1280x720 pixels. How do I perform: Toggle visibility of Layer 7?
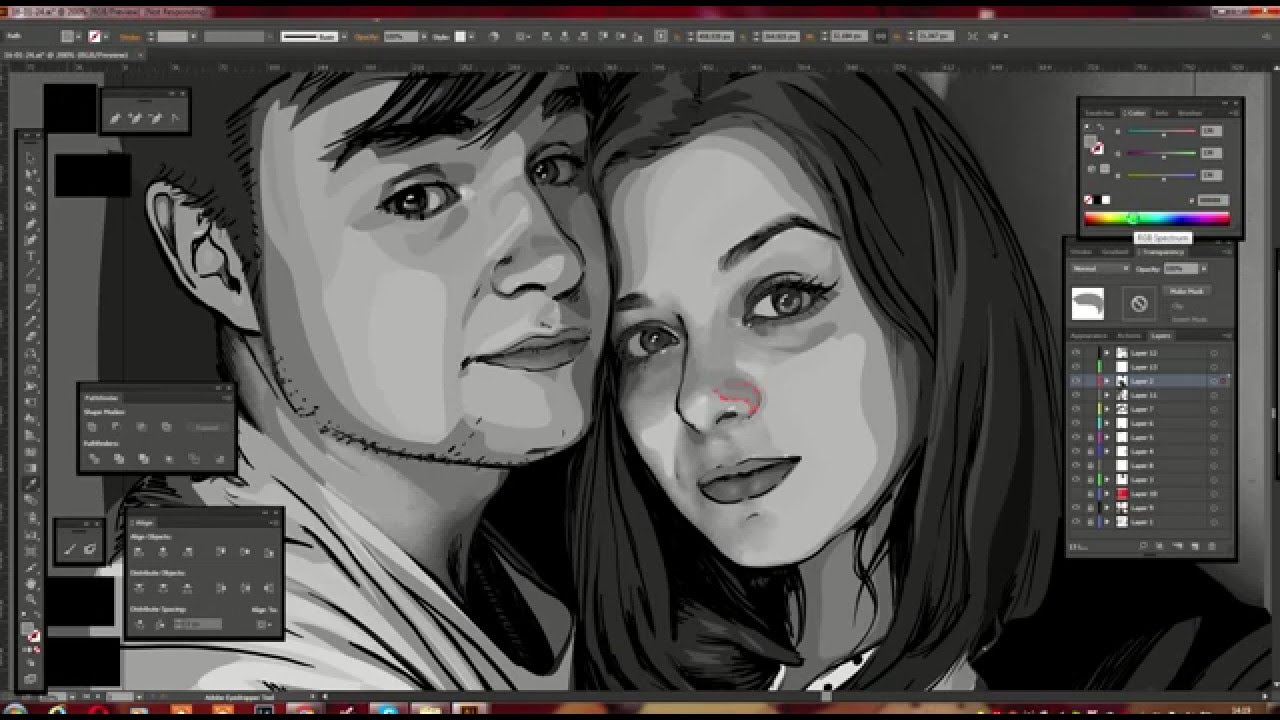click(x=1076, y=409)
